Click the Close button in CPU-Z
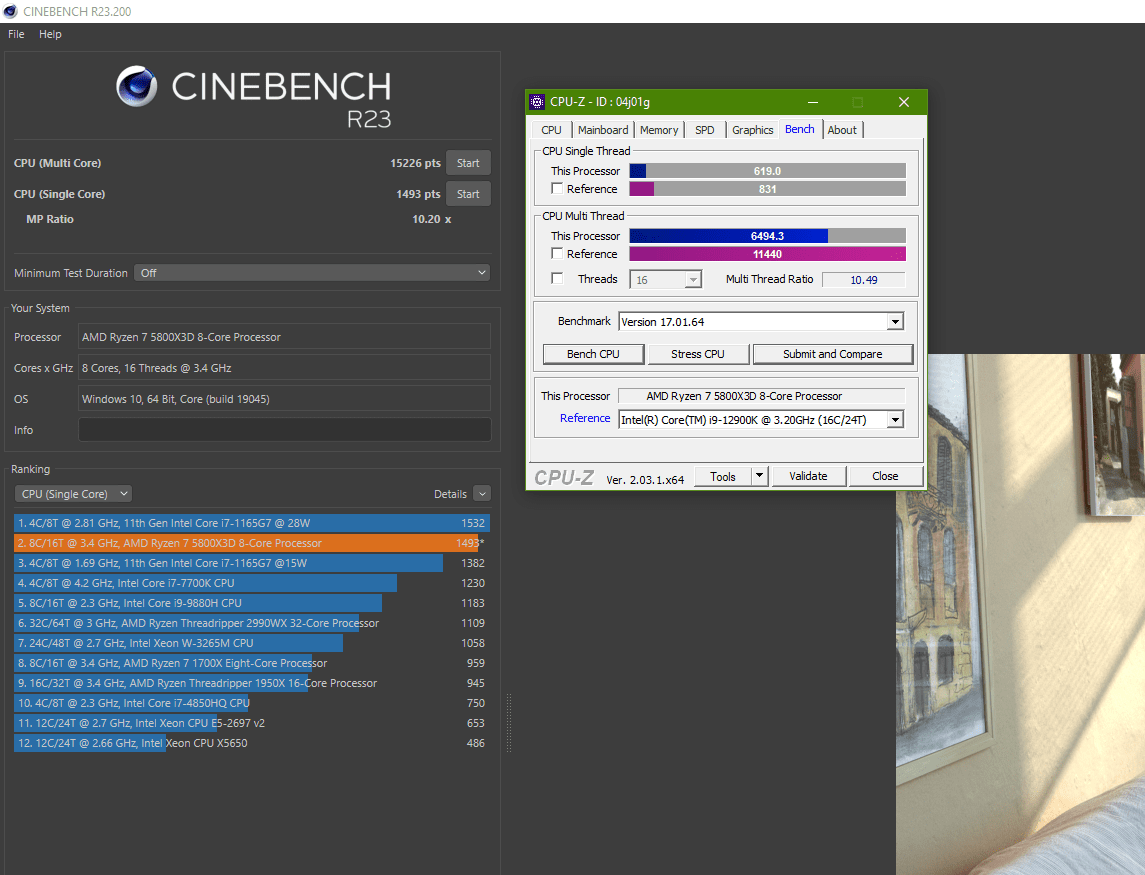This screenshot has width=1145, height=875. (x=885, y=476)
